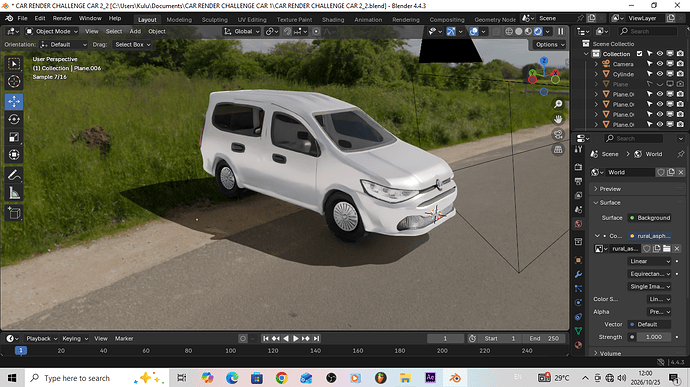Disable Camera in renders via camera icon
Viewport: 690px width, 387px height.
coord(680,64)
